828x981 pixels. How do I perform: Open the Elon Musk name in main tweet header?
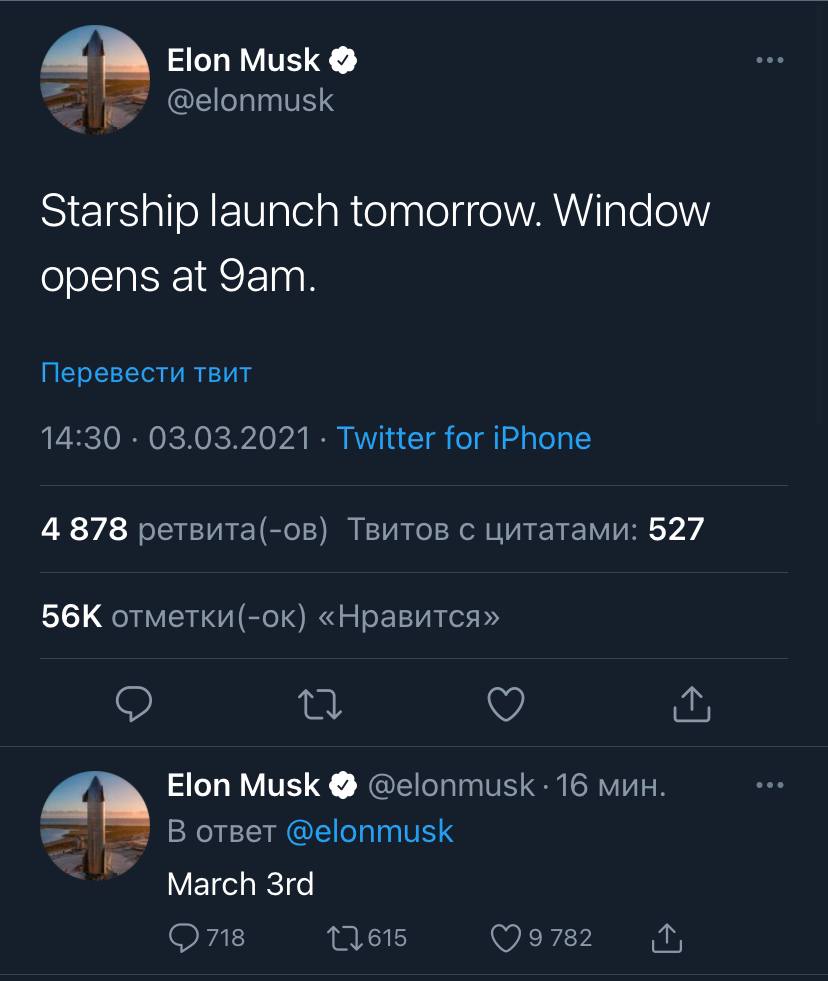click(x=243, y=60)
